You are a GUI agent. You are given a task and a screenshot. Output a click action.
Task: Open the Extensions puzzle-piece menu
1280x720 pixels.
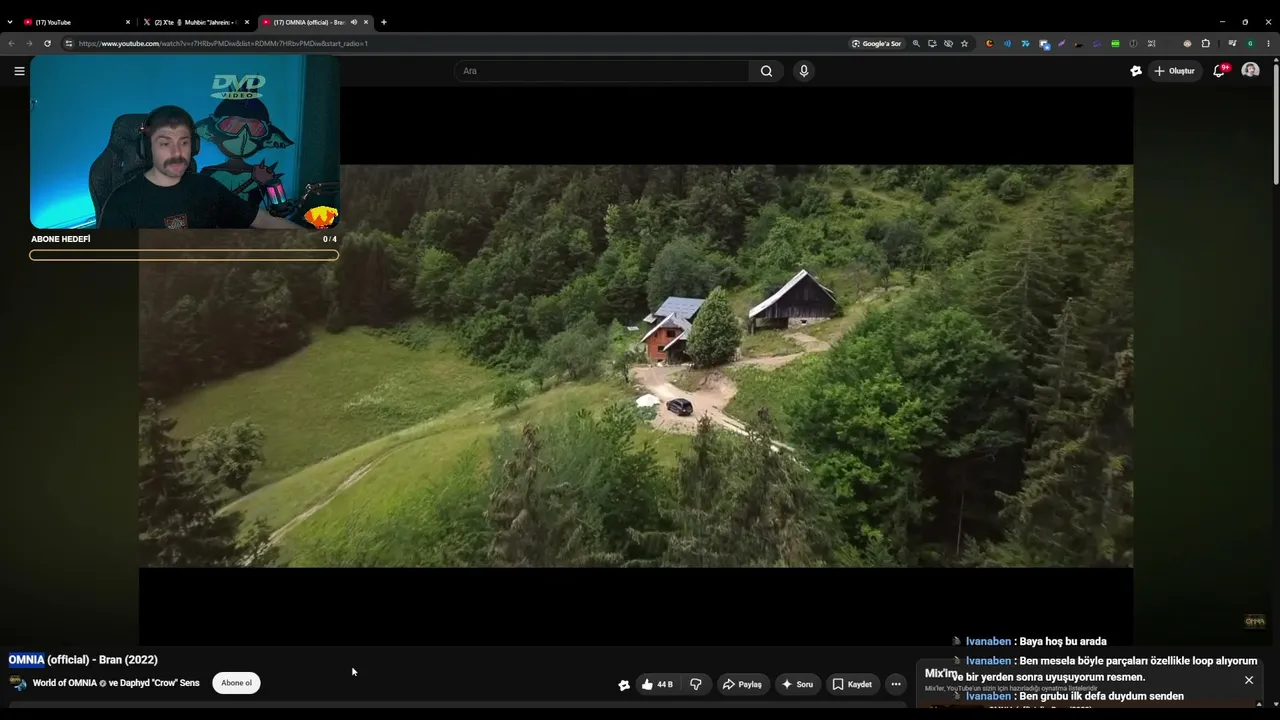[x=1205, y=43]
